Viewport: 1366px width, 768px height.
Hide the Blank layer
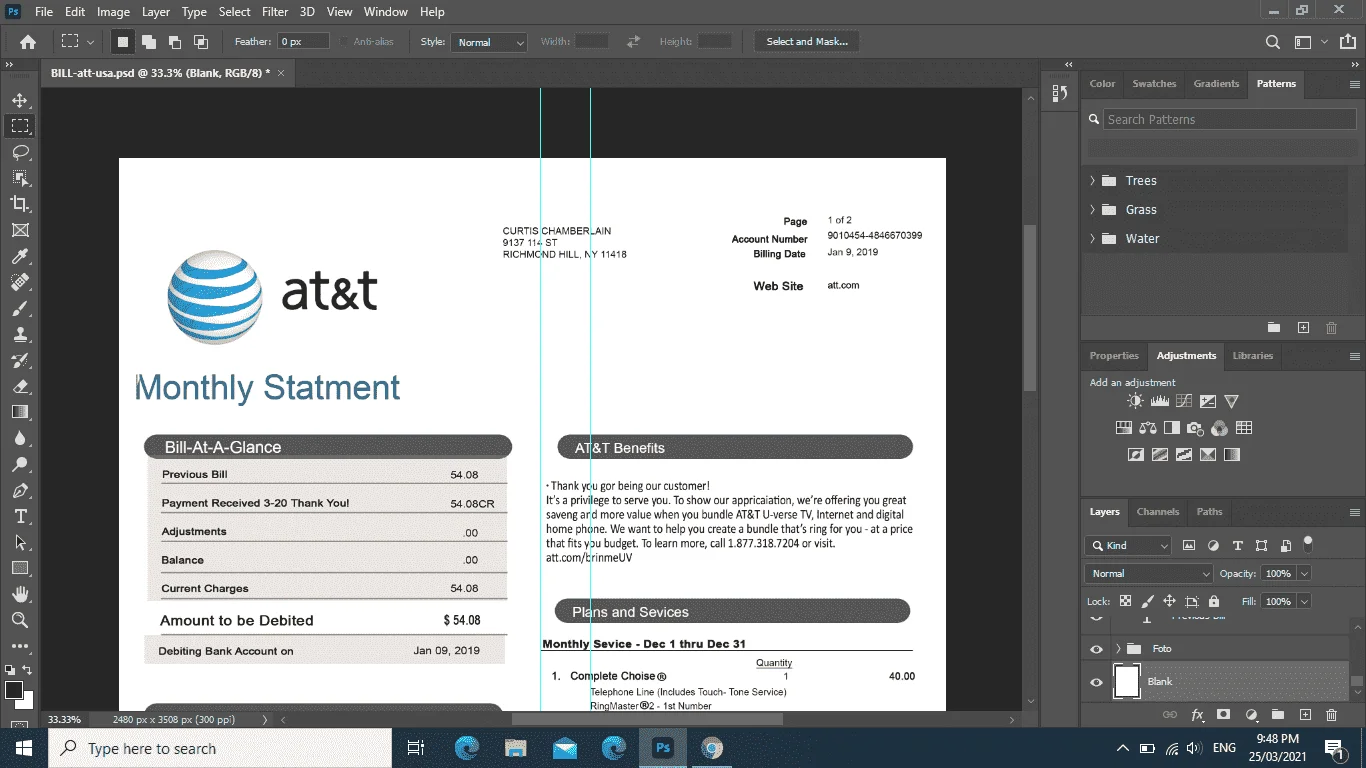click(1096, 682)
